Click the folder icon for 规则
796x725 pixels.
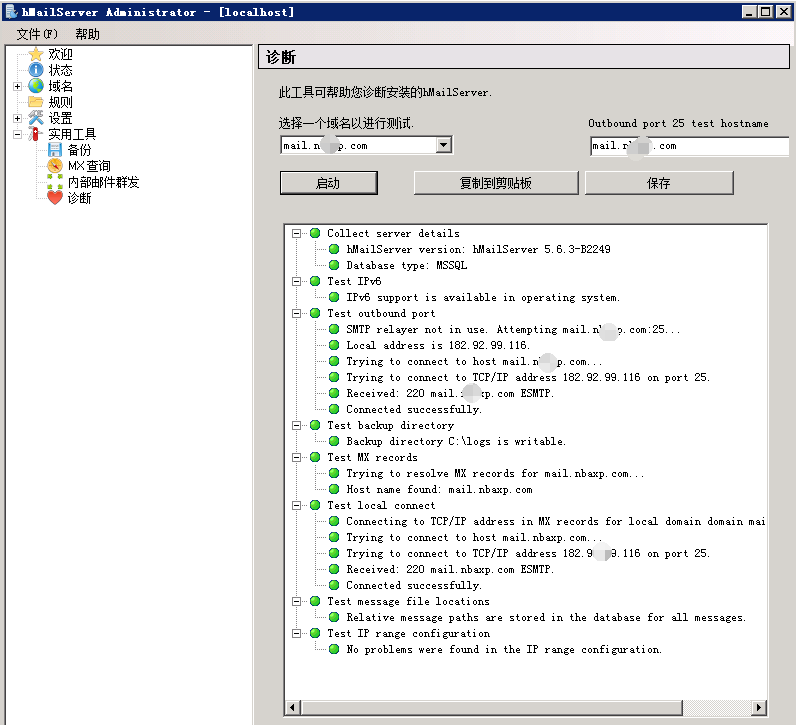click(36, 102)
